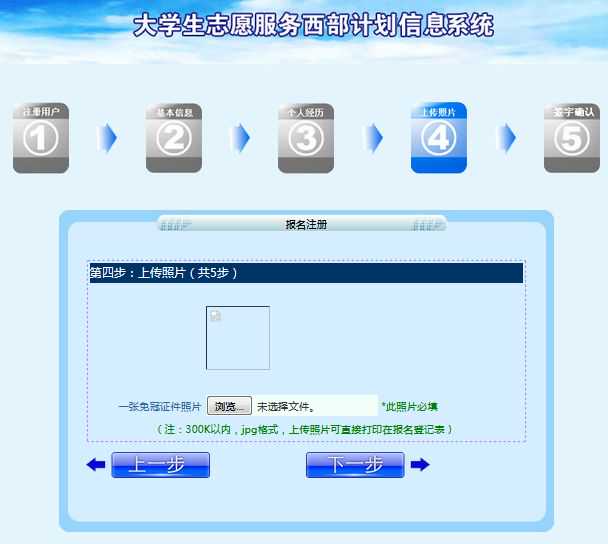Screen dimensions: 608x544
Task: Click the arrow between steps 3 and 4
Action: 373,138
